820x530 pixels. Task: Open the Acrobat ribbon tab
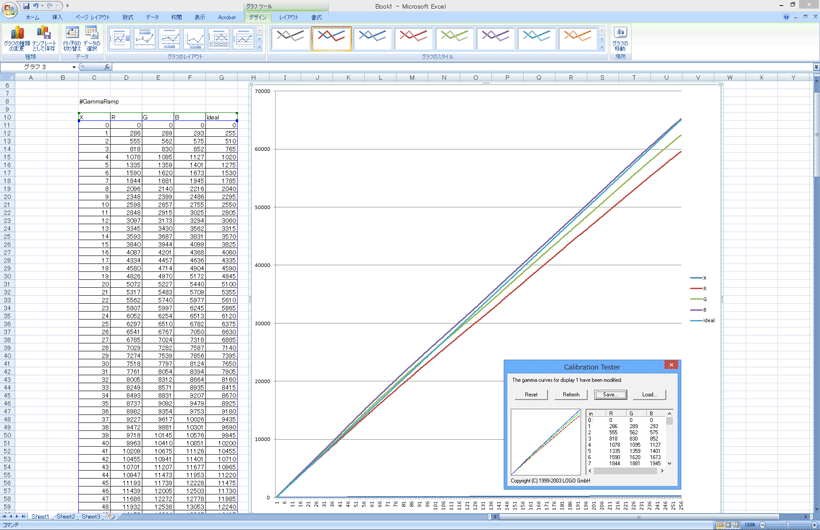226,17
